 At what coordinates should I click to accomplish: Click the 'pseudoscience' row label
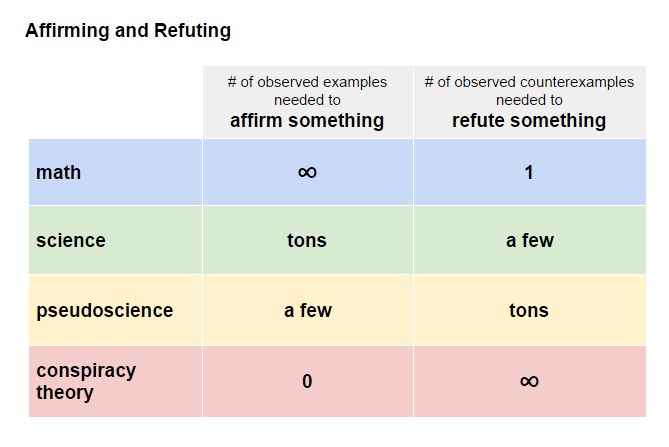pyautogui.click(x=105, y=311)
